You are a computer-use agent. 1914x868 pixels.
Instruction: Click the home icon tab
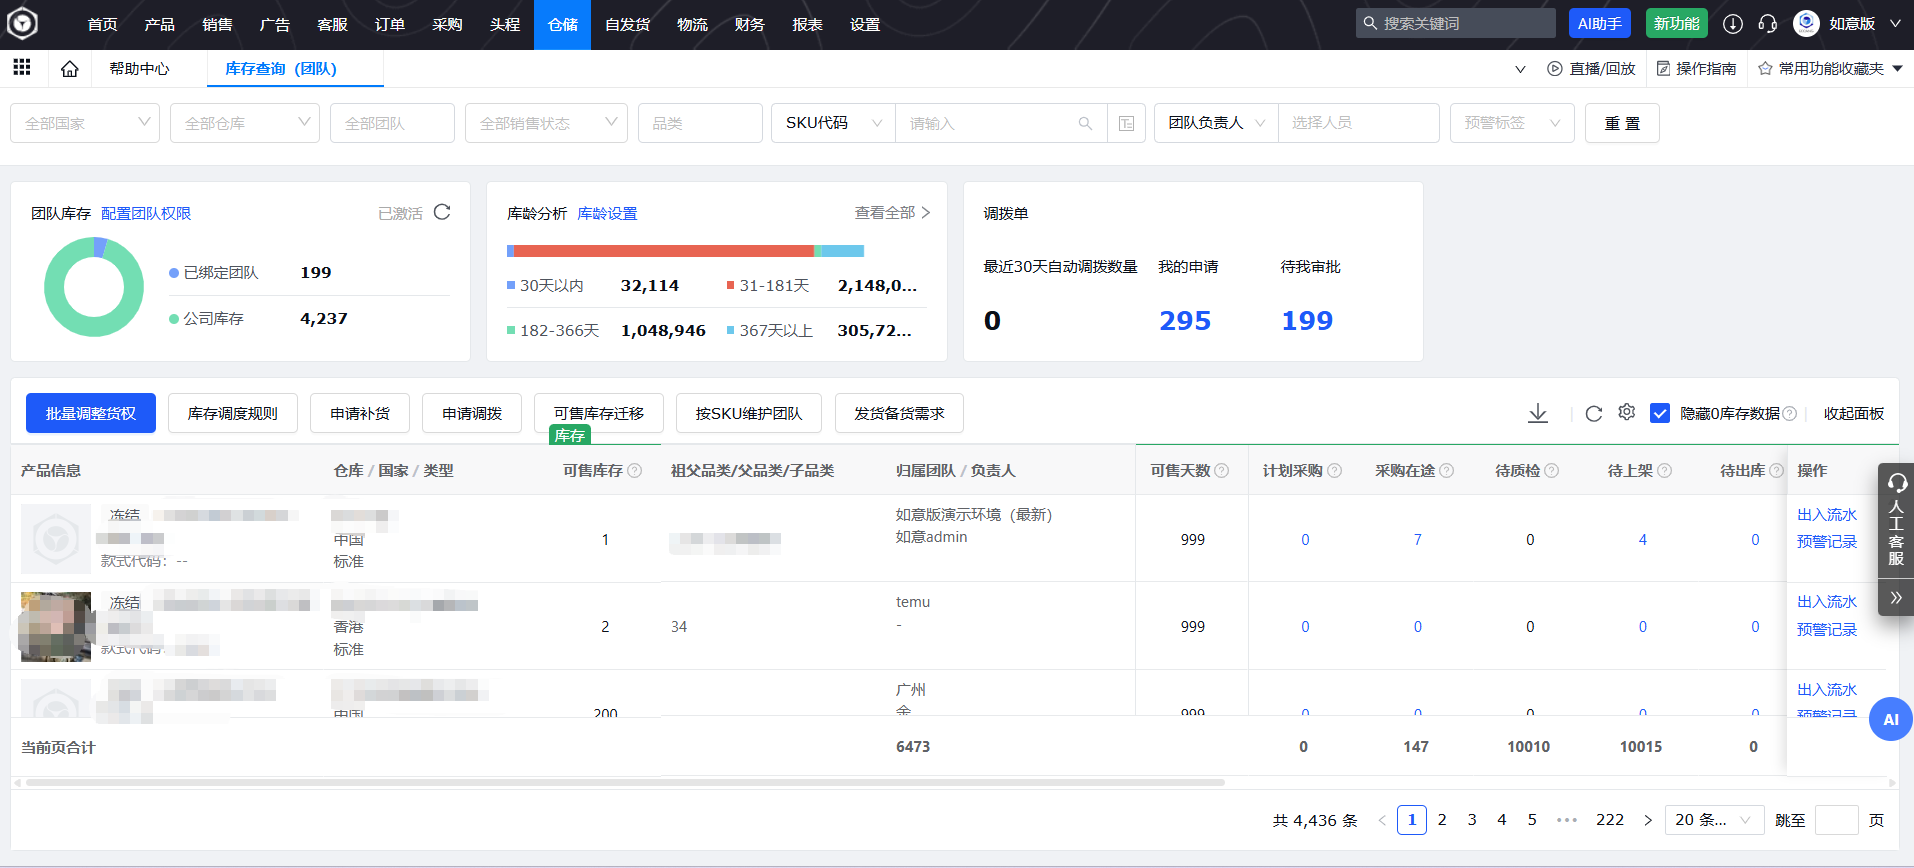[69, 69]
